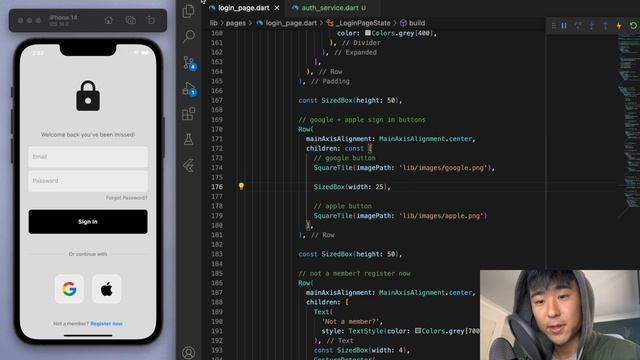The image size is (640, 360).
Task: Click line number 183 in gutter
Action: (x=217, y=254)
